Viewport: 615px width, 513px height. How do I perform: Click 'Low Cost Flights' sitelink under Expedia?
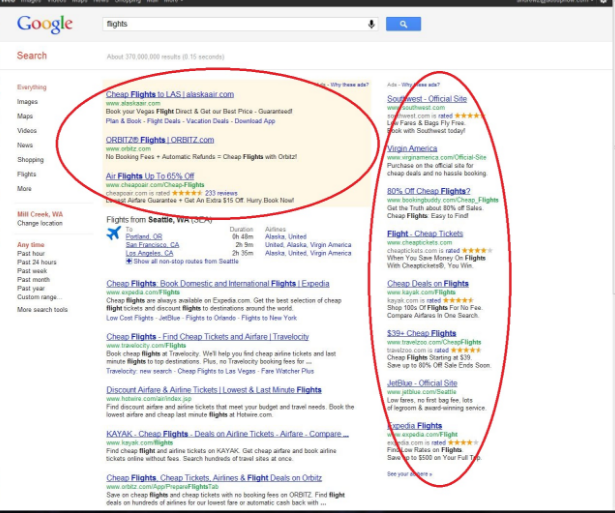(x=130, y=318)
